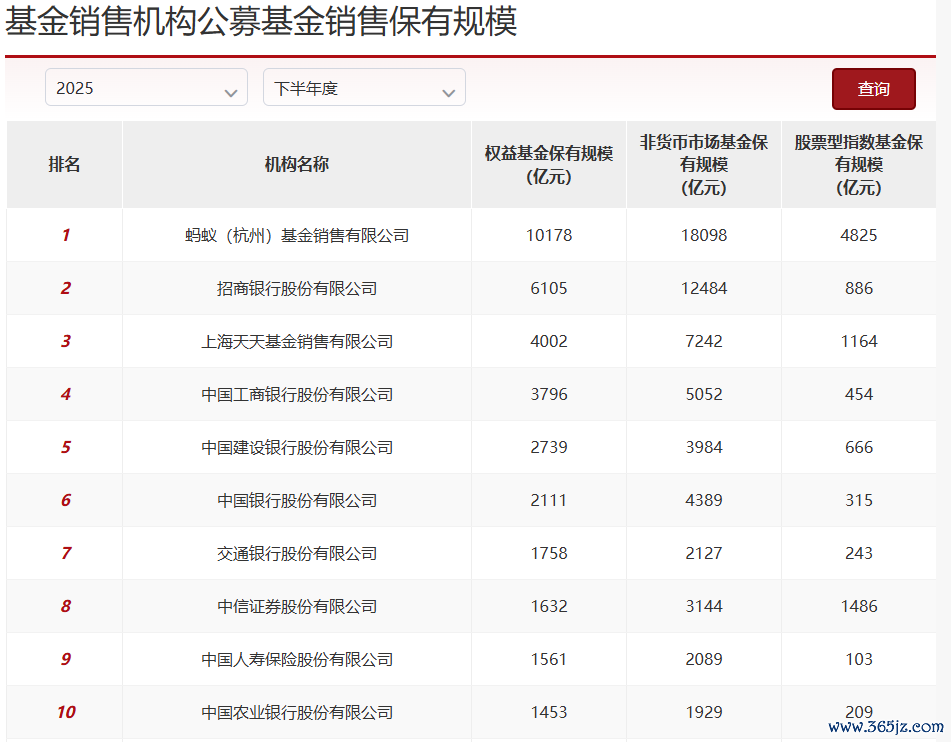Viewport: 951px width, 742px height.
Task: Click the 243 index fund value
Action: [x=859, y=553]
